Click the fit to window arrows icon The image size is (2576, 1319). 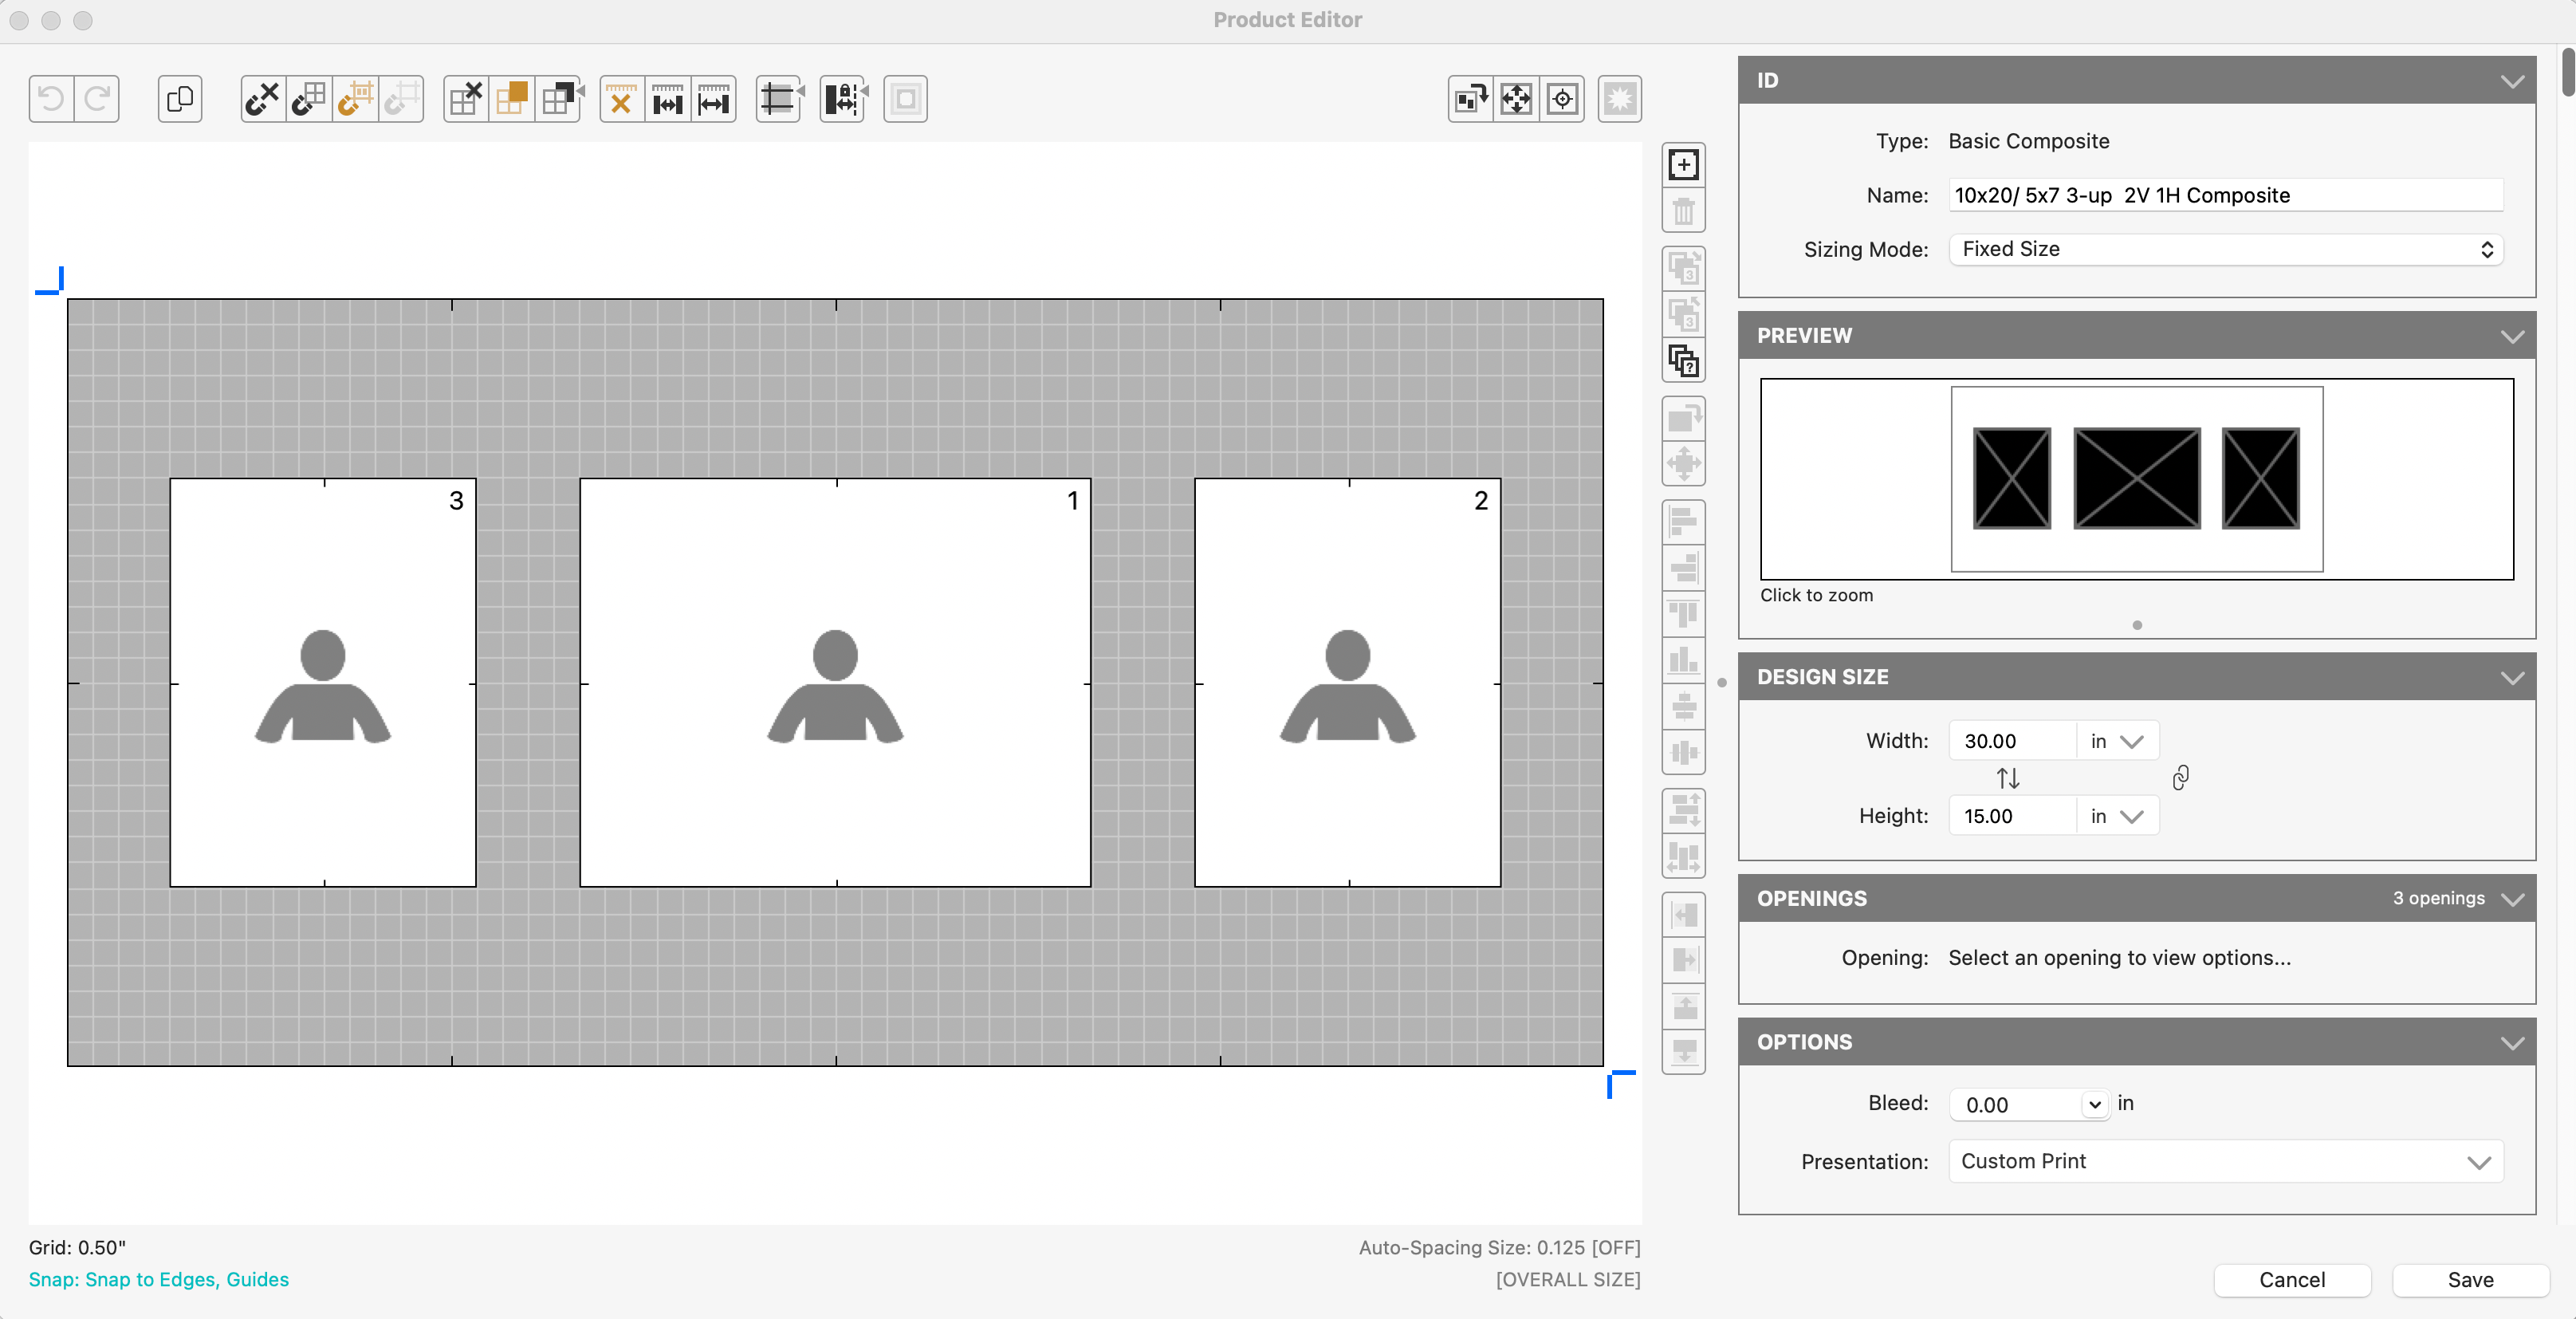(x=1516, y=99)
